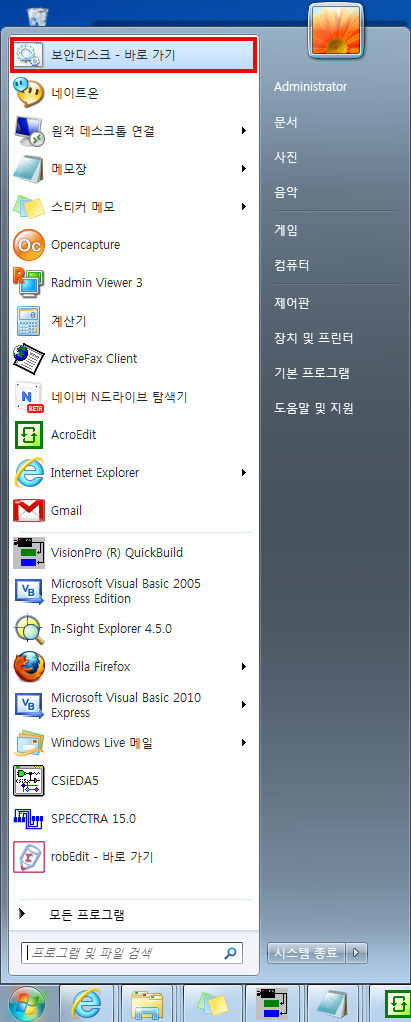This screenshot has height=1022, width=411.
Task: Open the Mozilla Firefox icon
Action: (x=29, y=667)
